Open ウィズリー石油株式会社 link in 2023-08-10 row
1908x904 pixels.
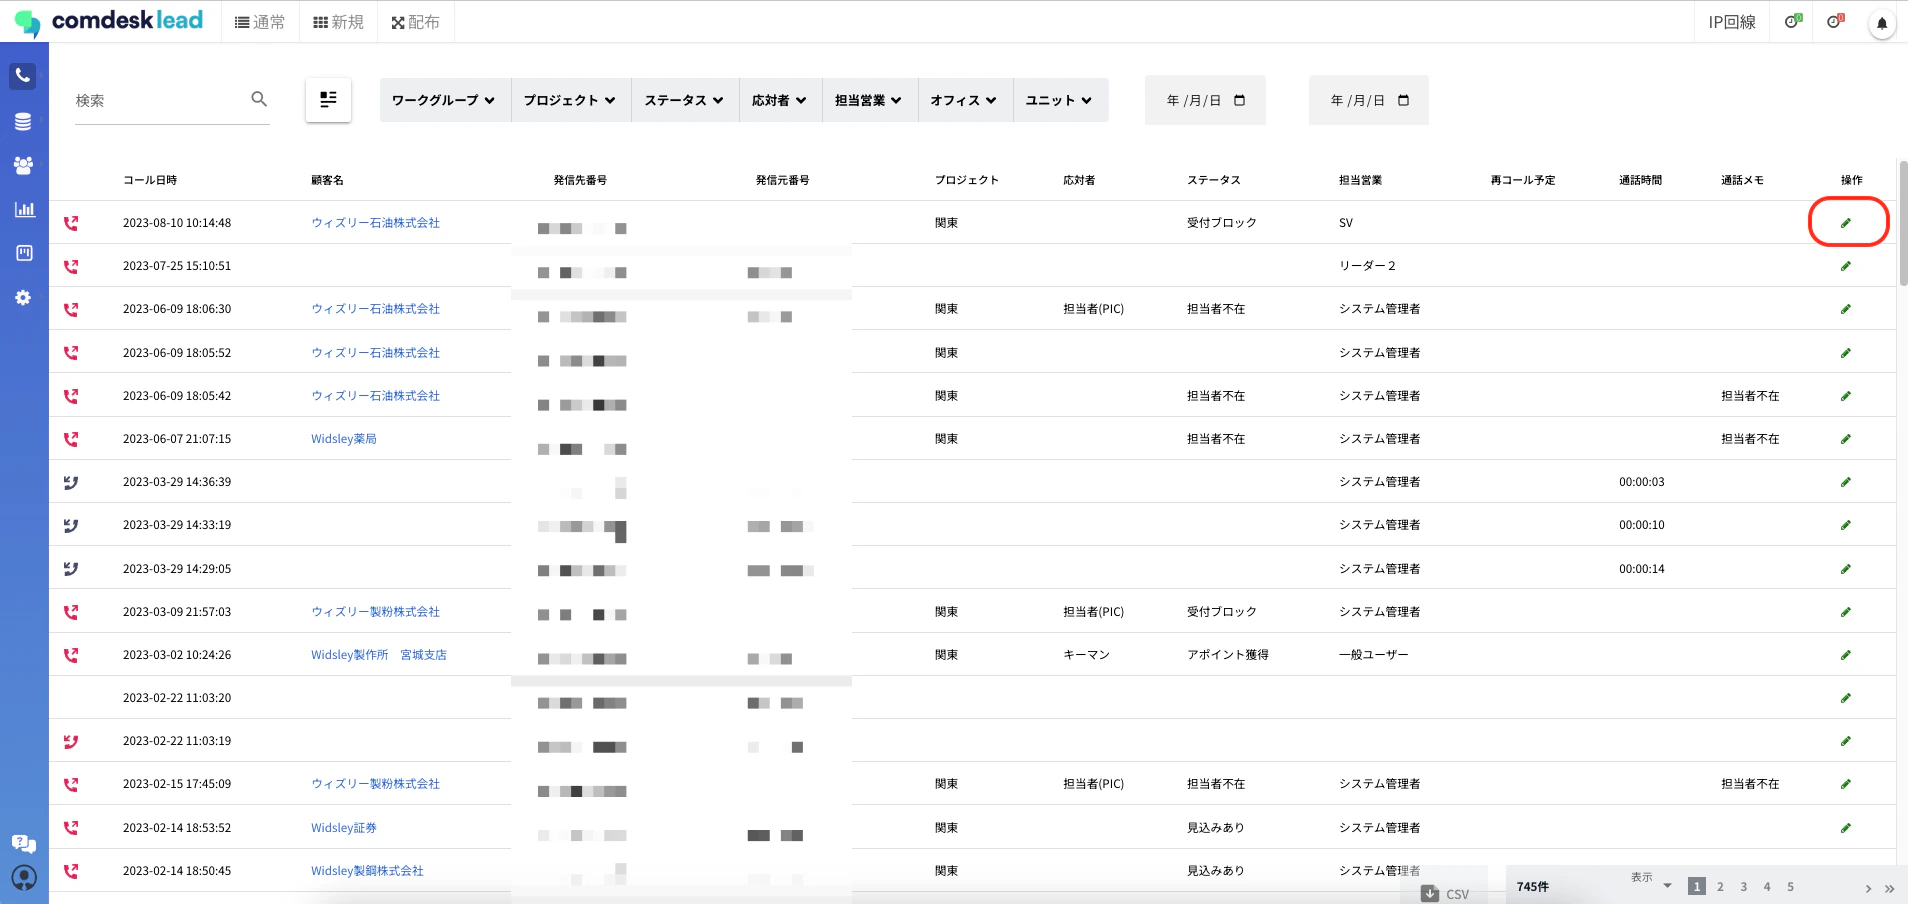pos(375,223)
